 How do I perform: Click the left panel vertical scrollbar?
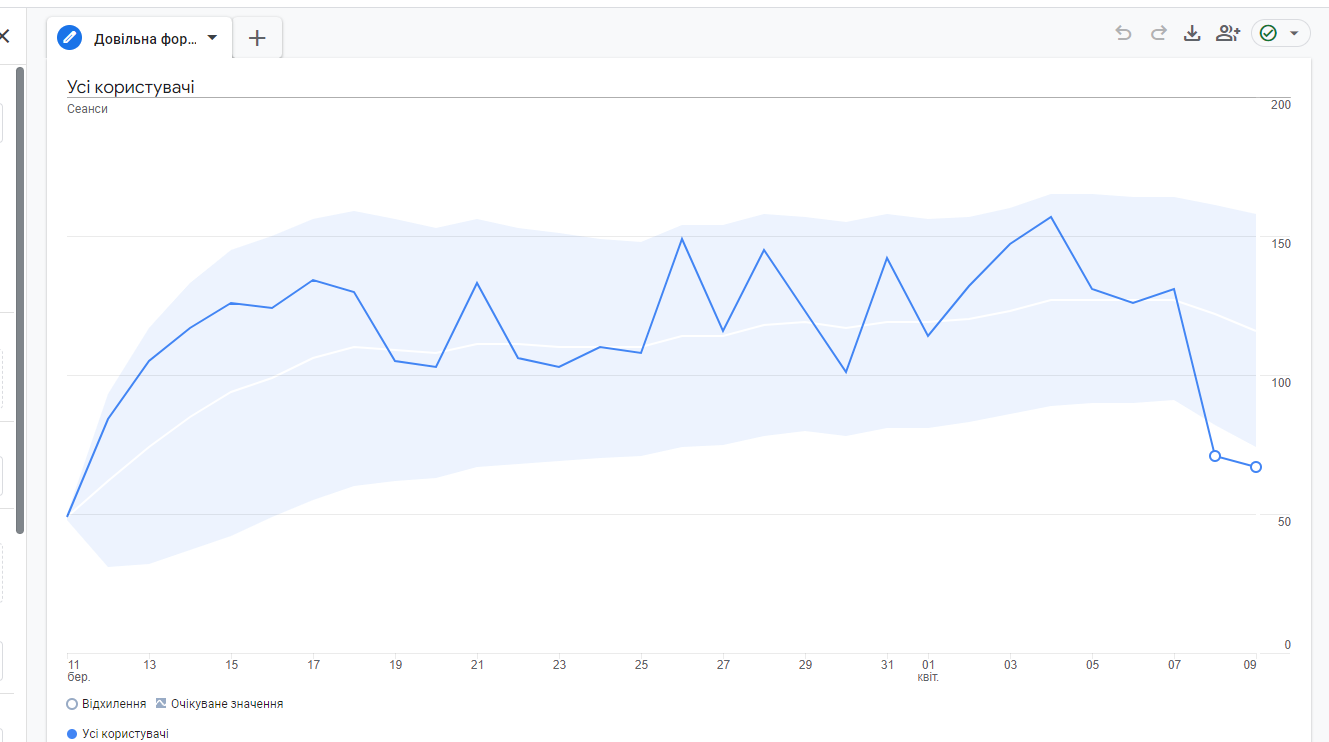[x=20, y=300]
